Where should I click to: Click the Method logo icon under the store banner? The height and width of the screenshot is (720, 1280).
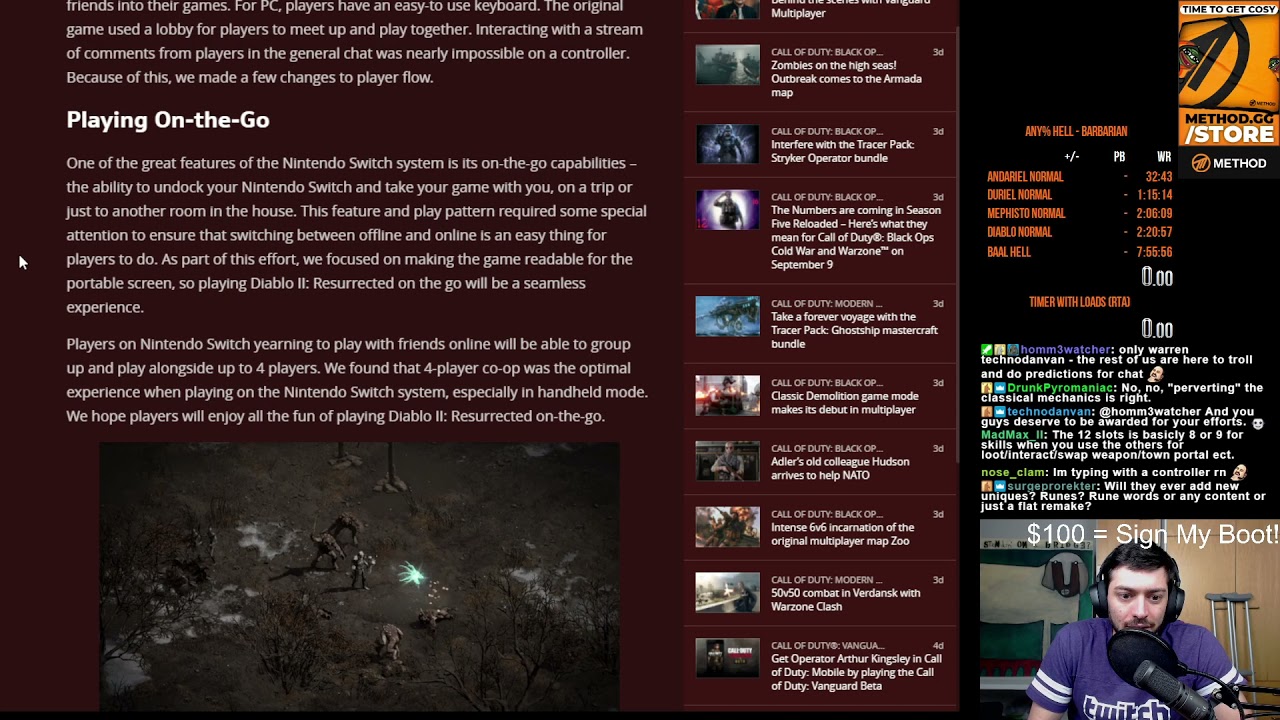(1201, 163)
